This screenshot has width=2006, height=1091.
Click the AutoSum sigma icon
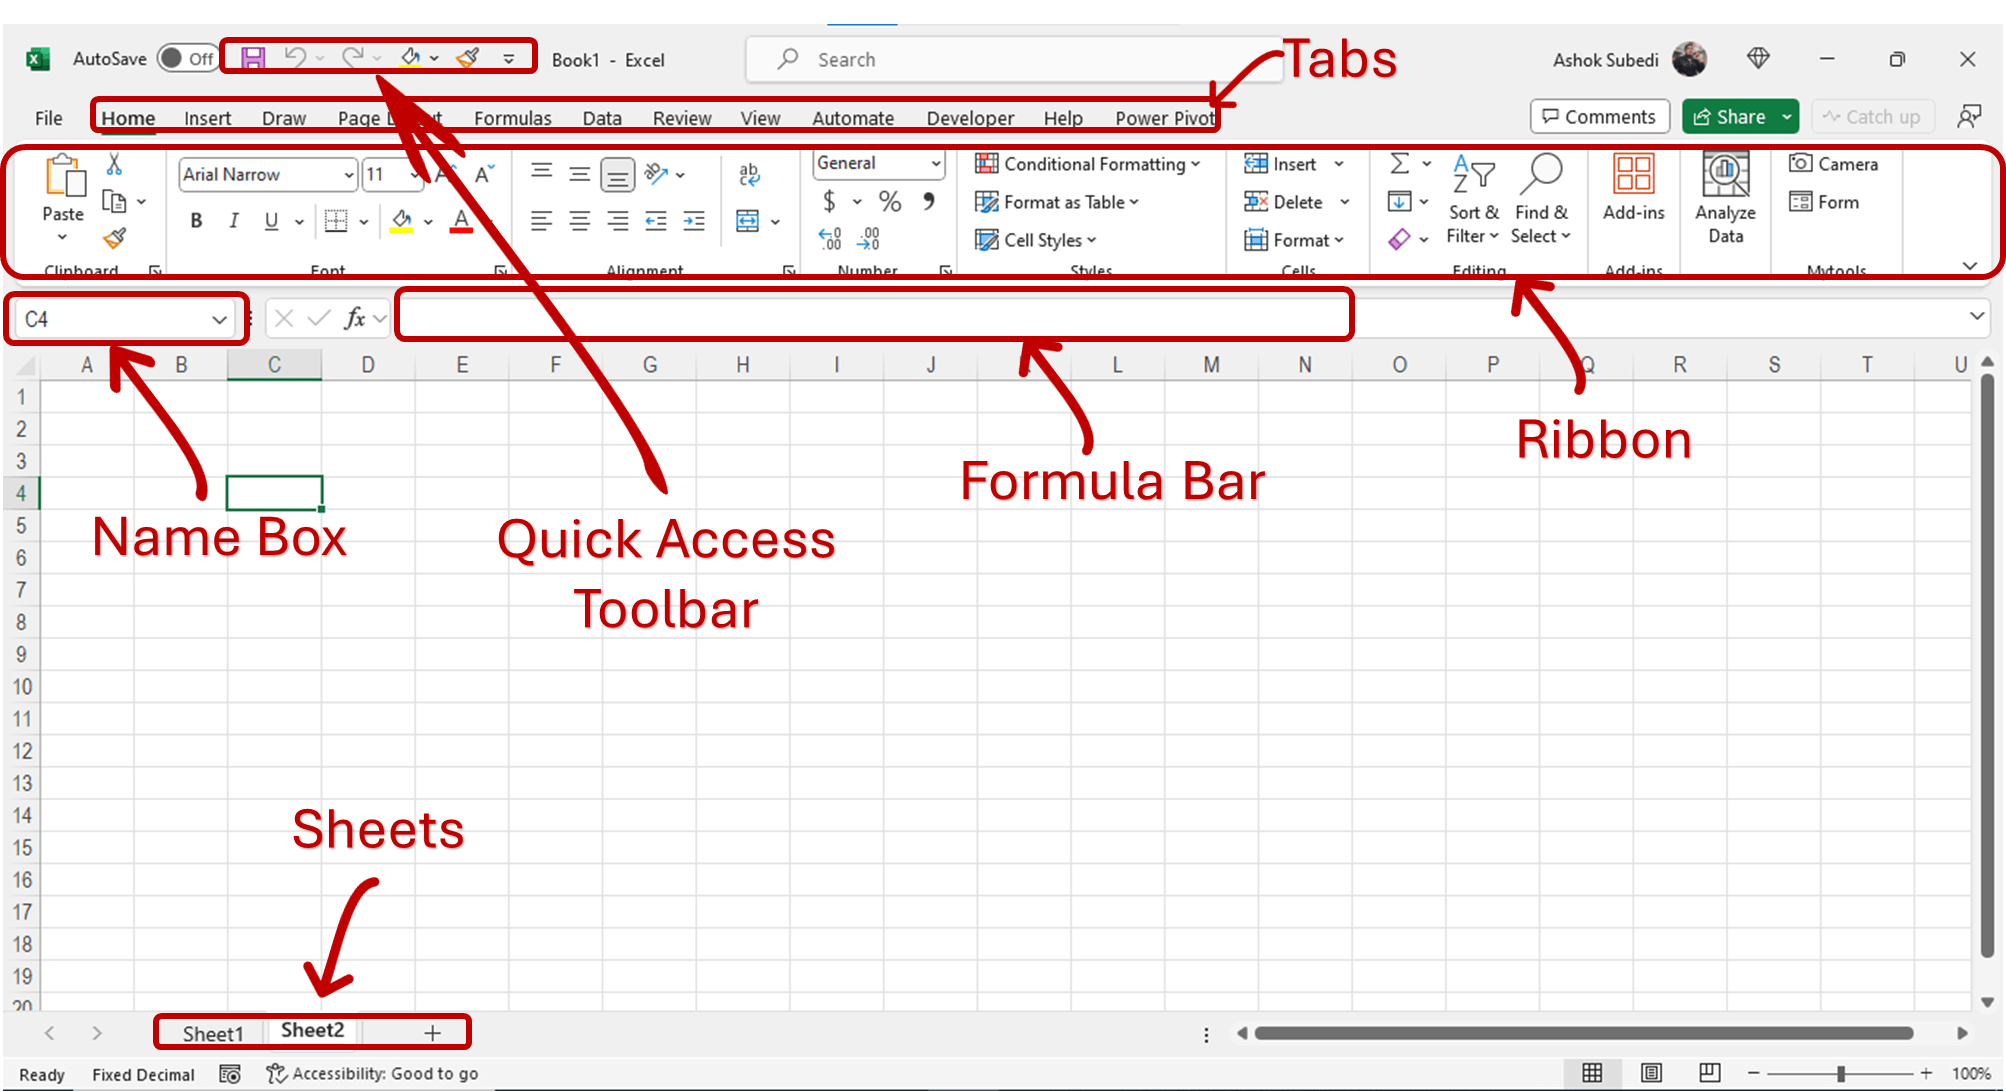pos(1400,163)
